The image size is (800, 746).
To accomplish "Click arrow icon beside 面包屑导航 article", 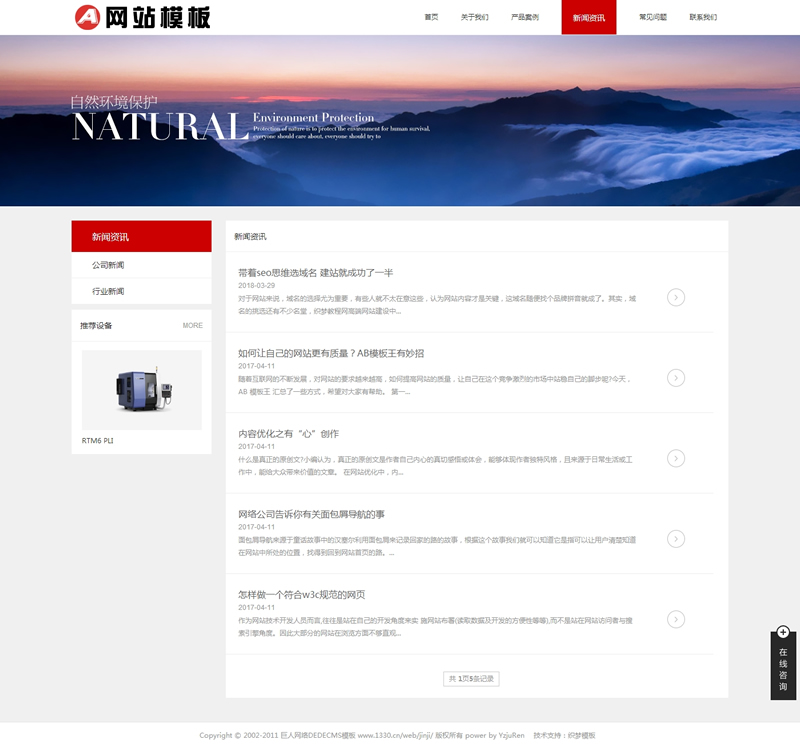I will (676, 538).
